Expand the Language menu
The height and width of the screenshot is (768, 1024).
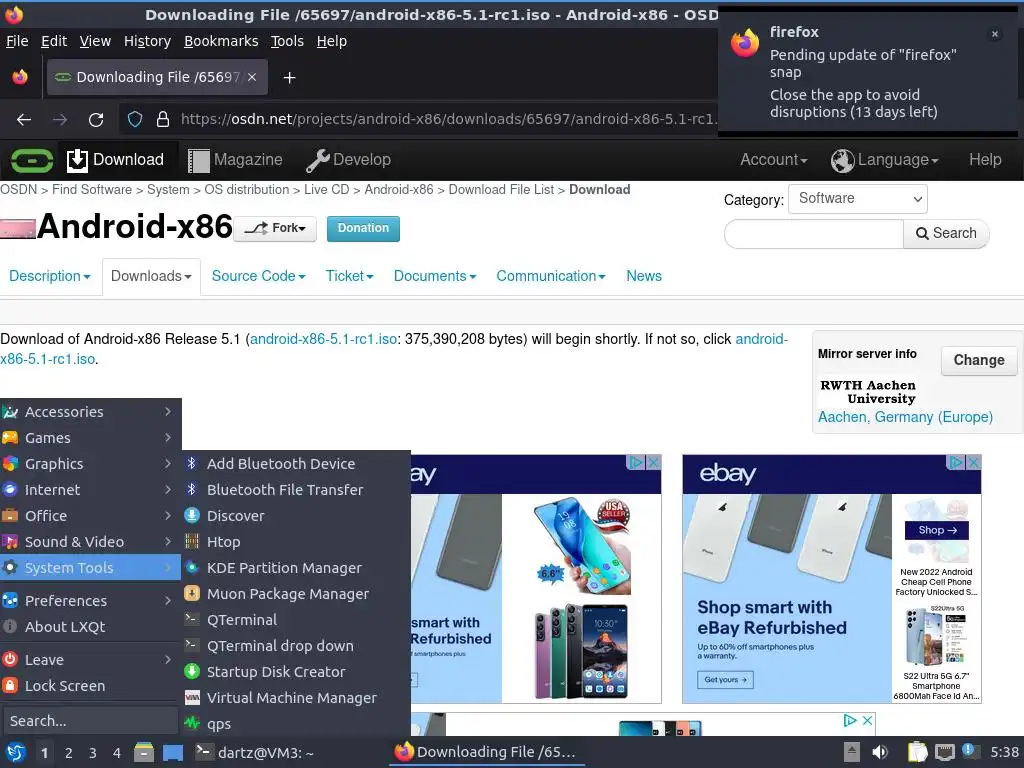pyautogui.click(x=885, y=160)
